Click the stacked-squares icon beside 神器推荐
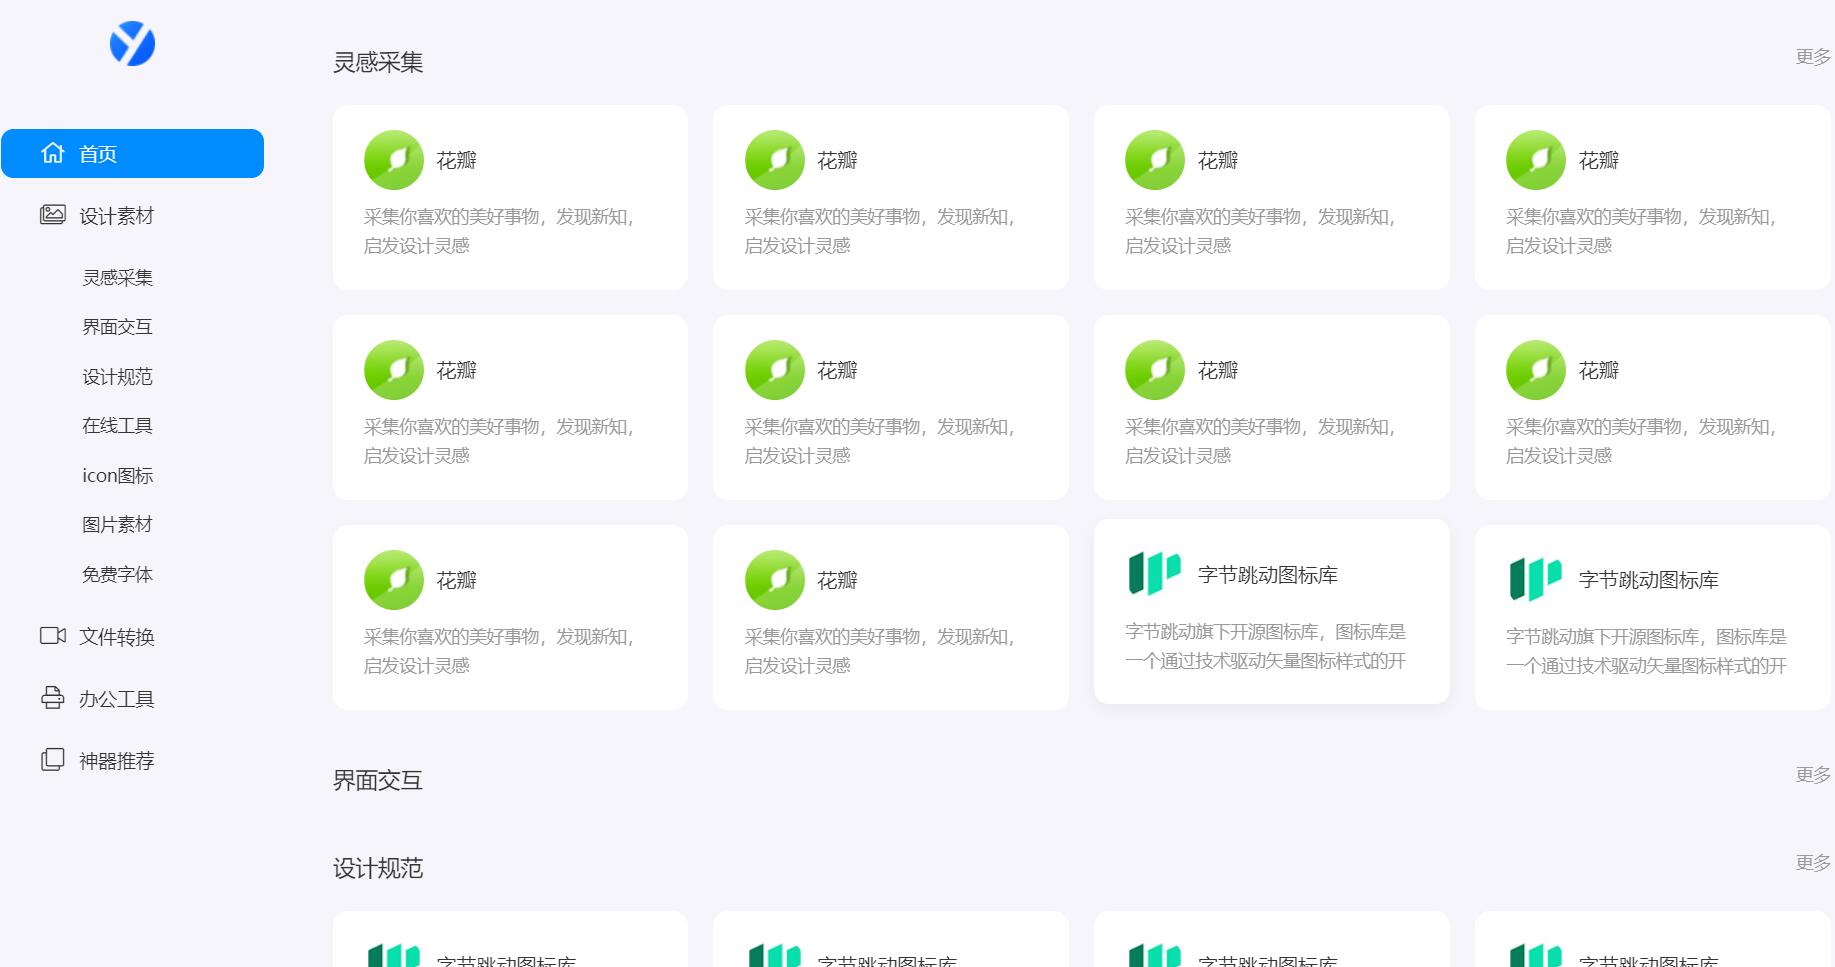 (52, 760)
